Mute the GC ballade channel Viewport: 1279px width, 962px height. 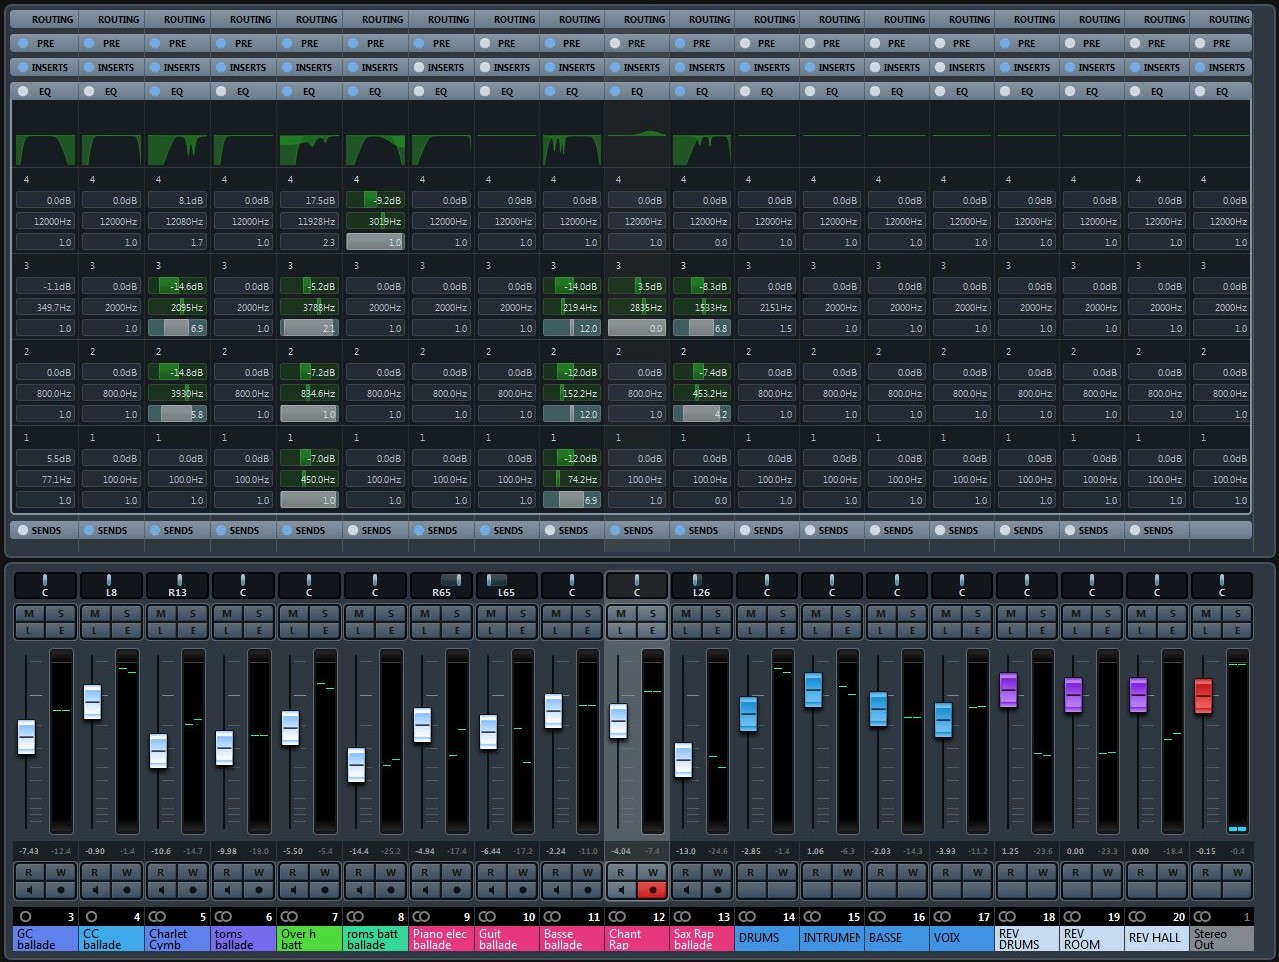29,613
